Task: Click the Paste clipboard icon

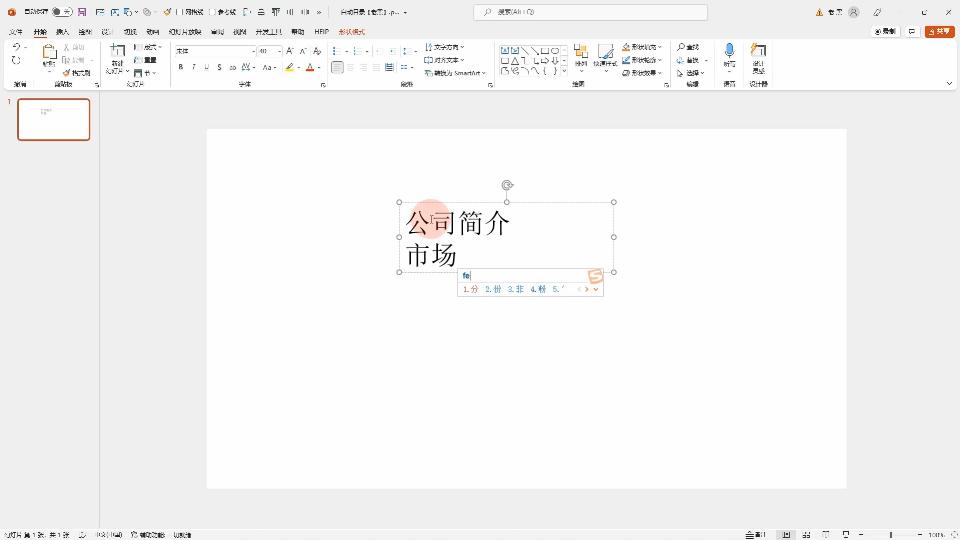Action: (49, 55)
